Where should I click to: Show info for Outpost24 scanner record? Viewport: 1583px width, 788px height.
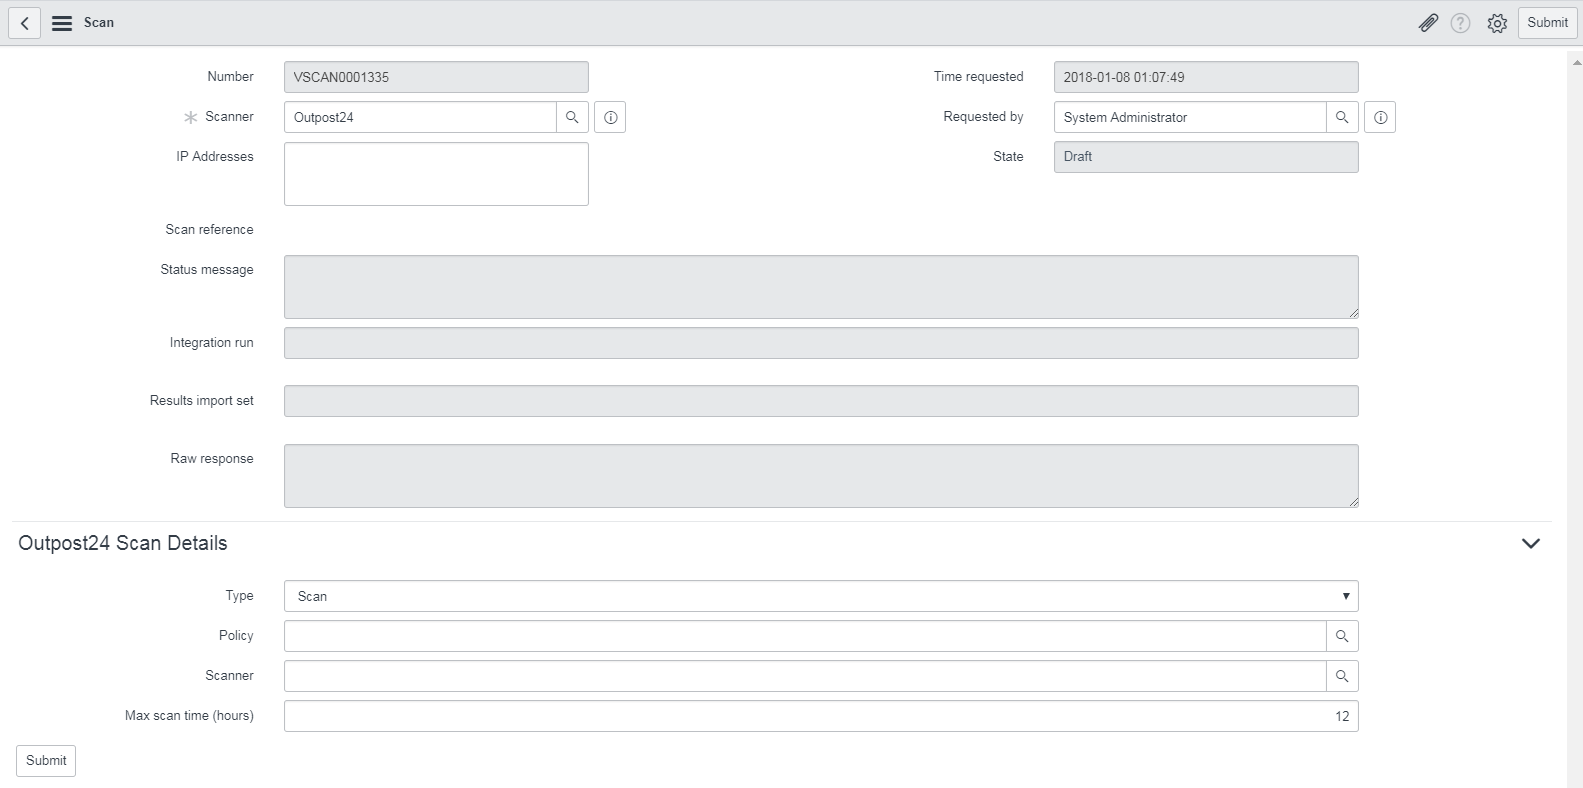click(x=610, y=117)
